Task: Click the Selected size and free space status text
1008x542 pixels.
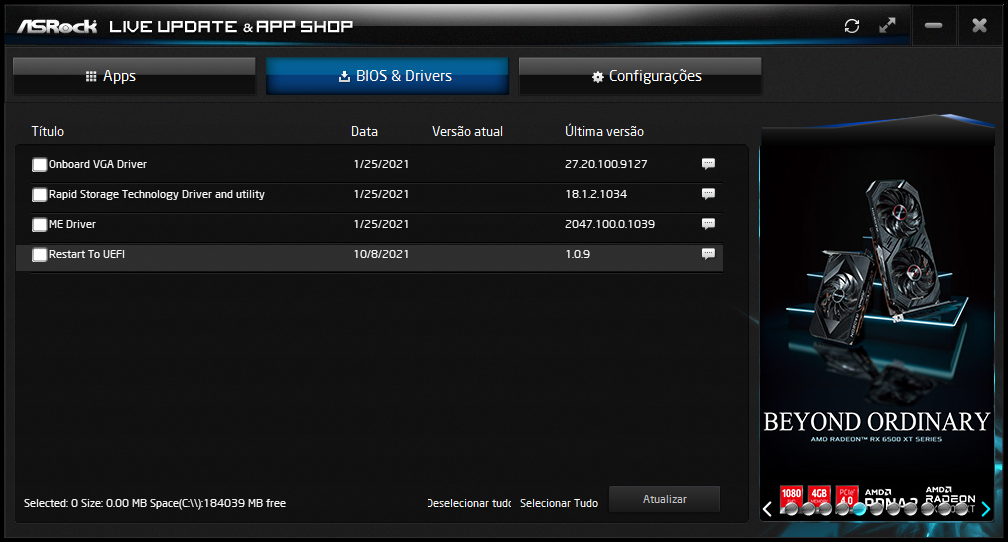Action: [155, 503]
